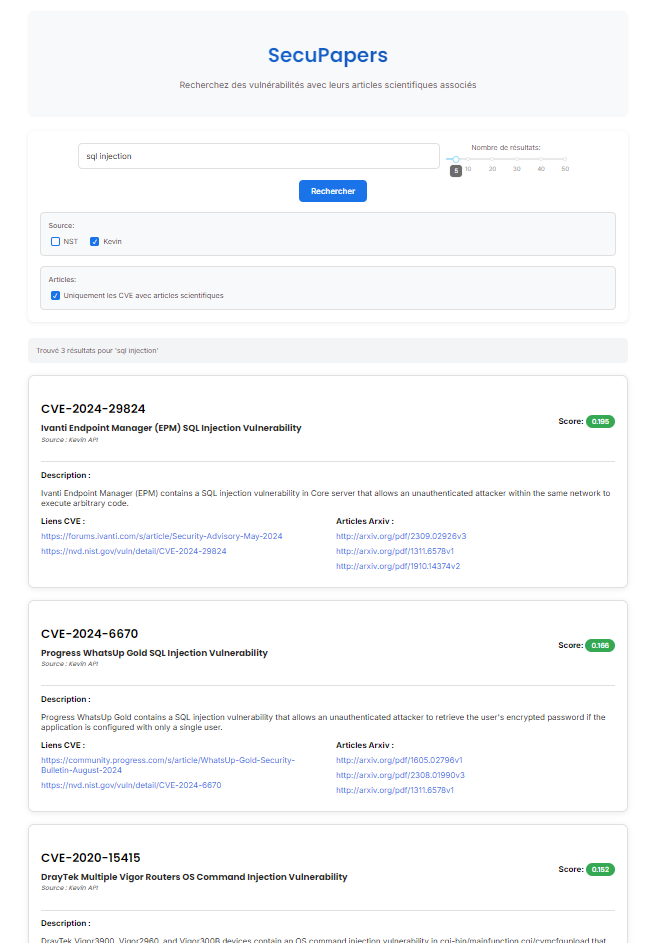
Task: Click the 0.195 score badge
Action: click(x=600, y=422)
